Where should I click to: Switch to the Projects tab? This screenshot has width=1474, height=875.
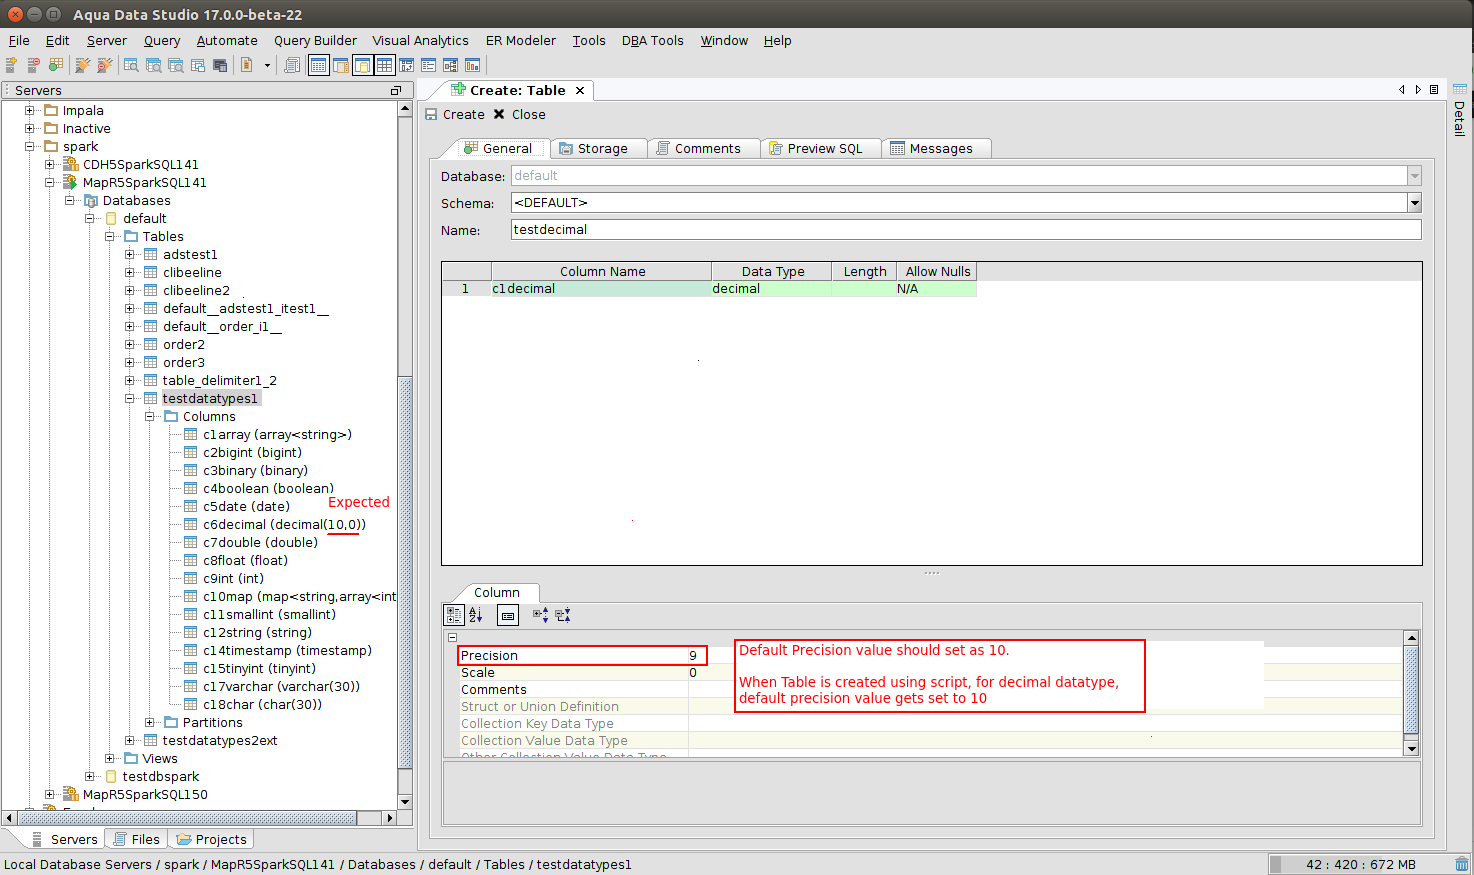click(x=211, y=839)
